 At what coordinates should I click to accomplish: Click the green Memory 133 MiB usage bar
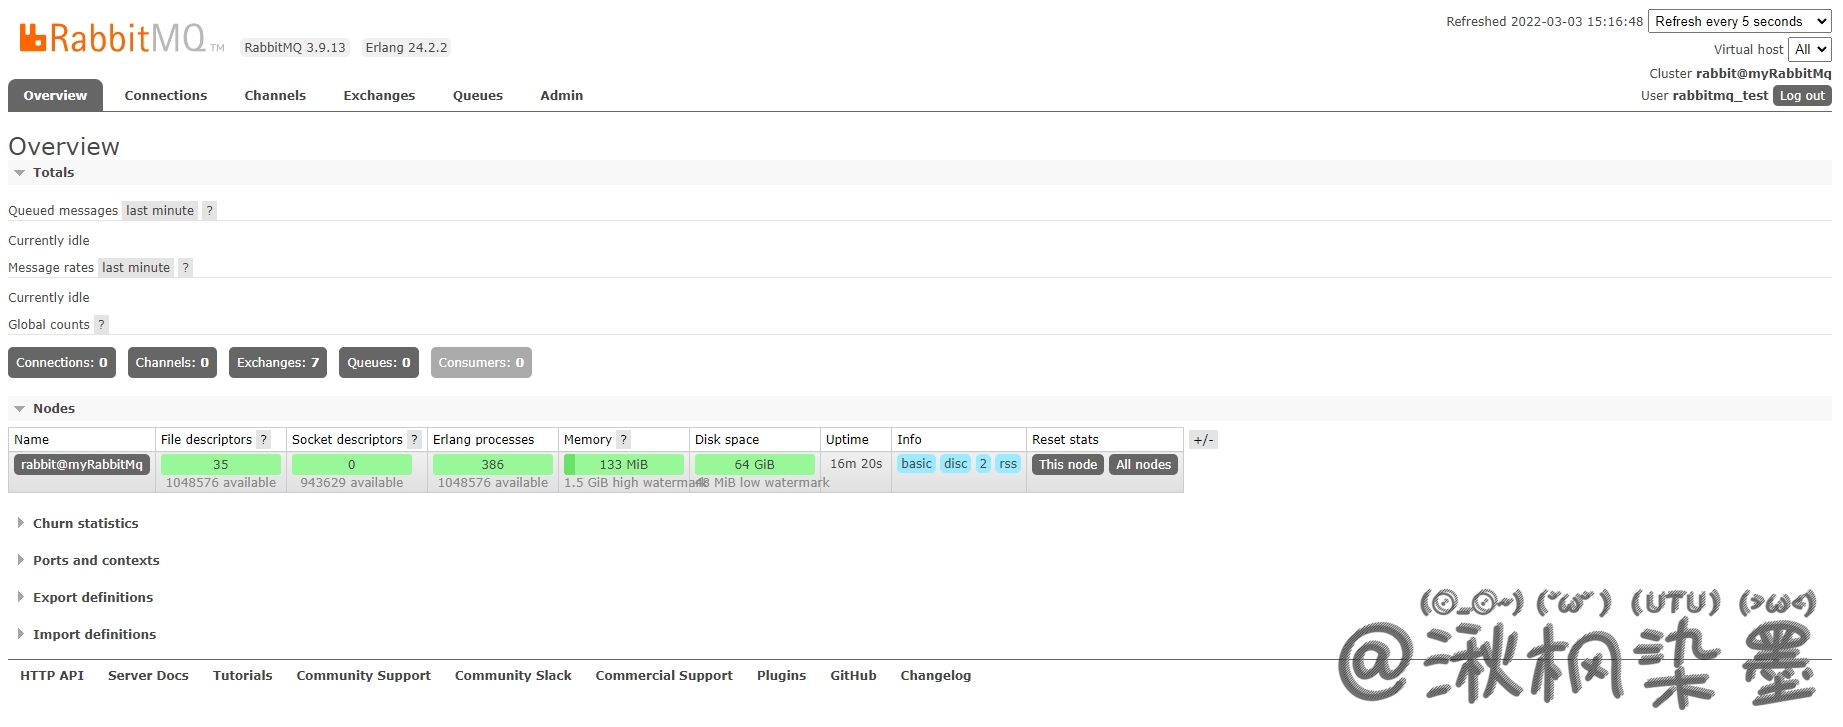(623, 465)
